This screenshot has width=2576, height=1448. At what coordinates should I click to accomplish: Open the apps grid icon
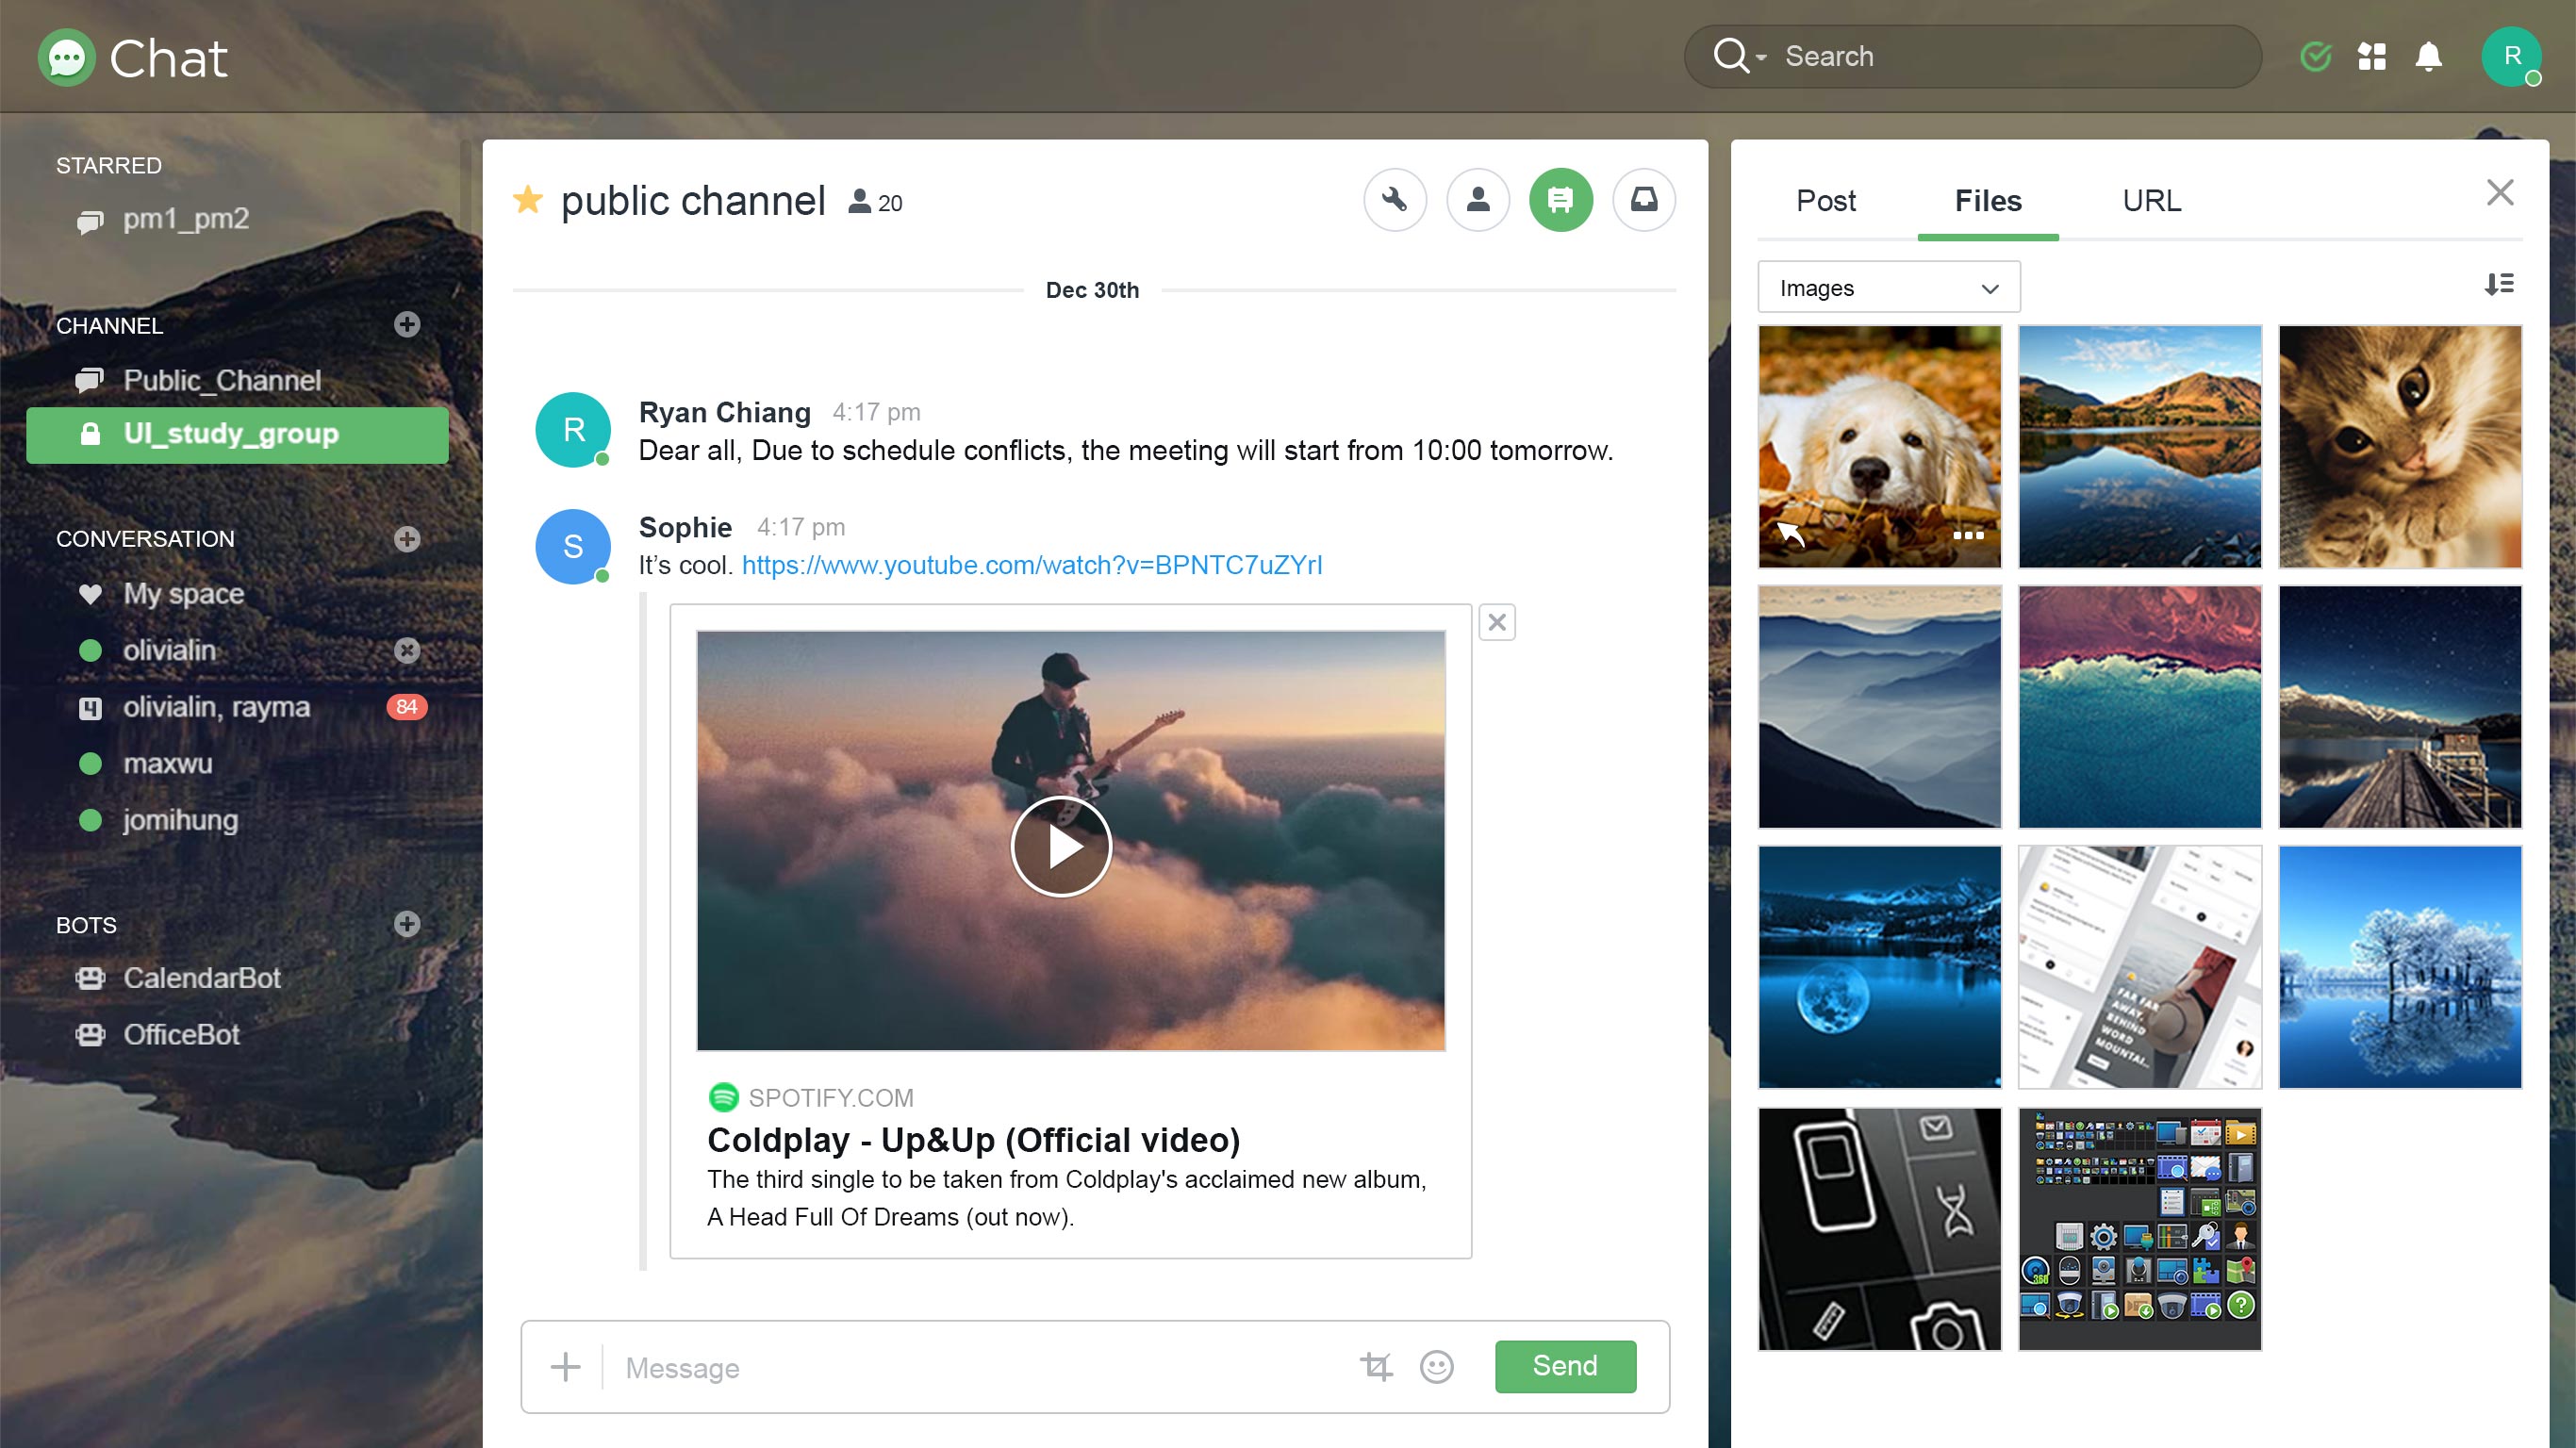[x=2372, y=56]
